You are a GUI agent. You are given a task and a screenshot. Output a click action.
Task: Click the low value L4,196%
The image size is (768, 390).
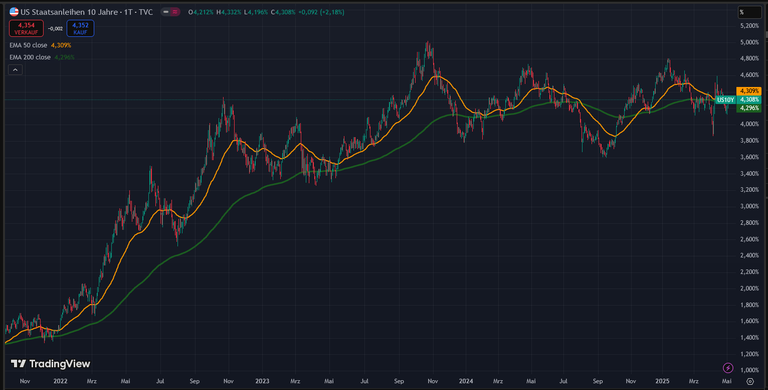[x=256, y=12]
